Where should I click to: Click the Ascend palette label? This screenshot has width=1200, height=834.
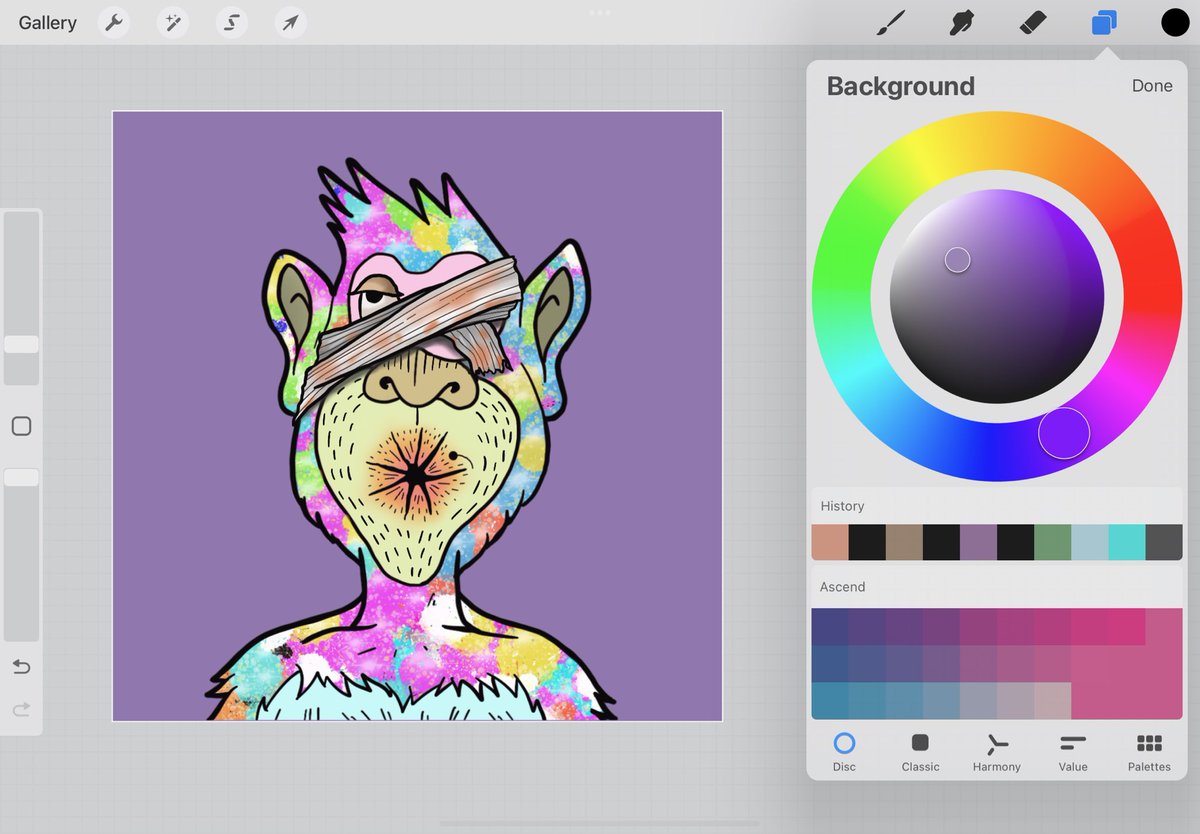point(842,586)
